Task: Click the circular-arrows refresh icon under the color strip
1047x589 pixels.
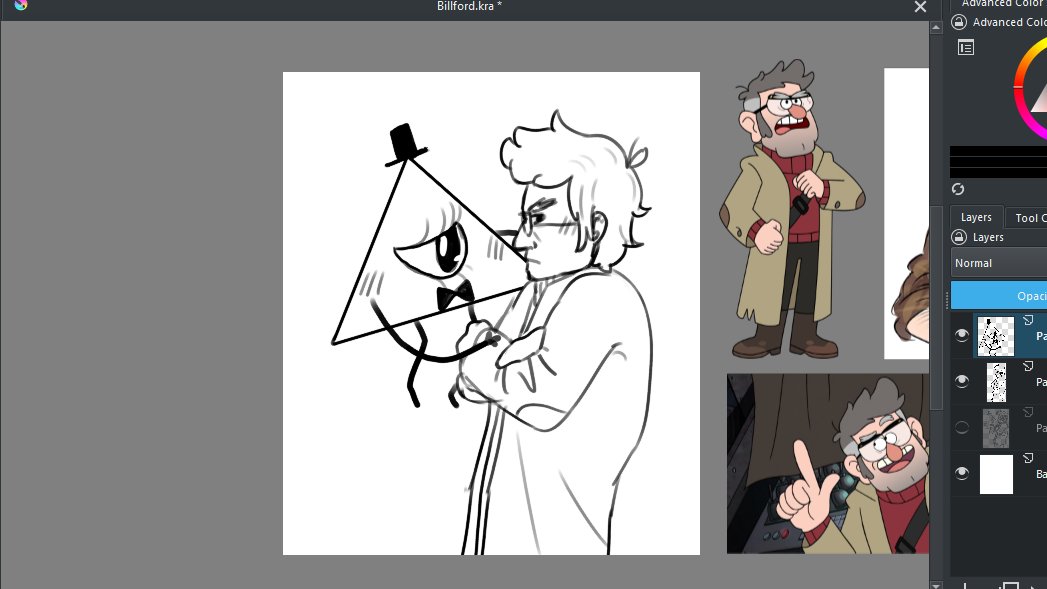Action: tap(958, 189)
